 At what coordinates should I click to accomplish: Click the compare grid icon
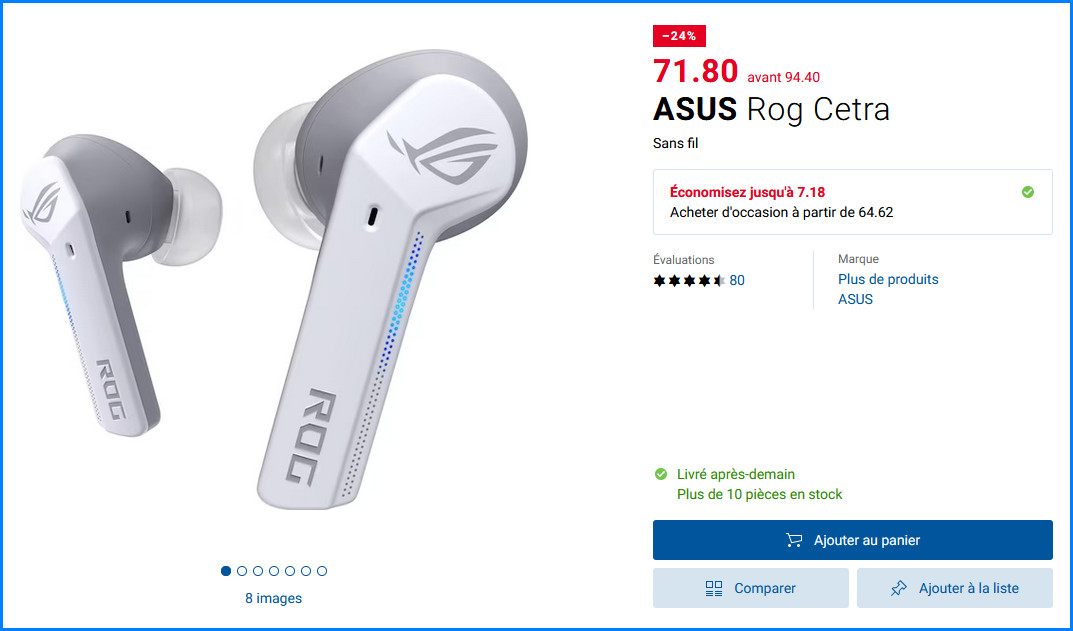pyautogui.click(x=714, y=589)
